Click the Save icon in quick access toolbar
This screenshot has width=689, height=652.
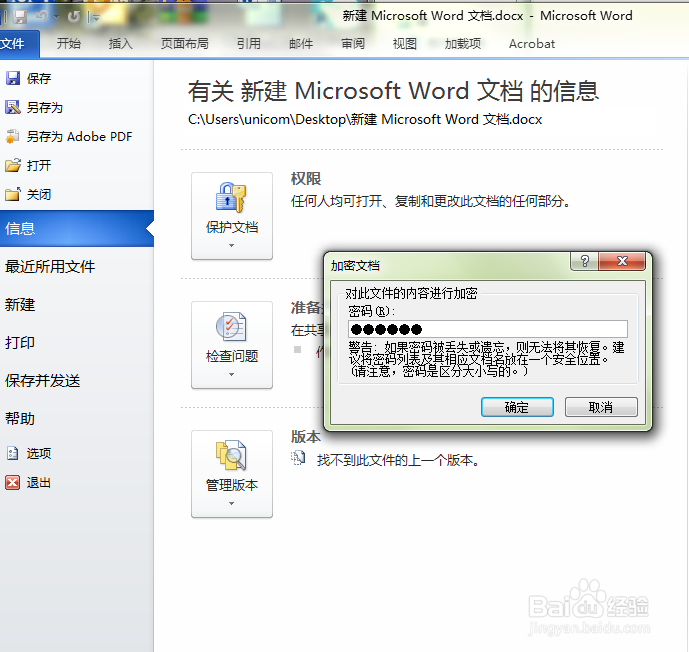click(19, 17)
